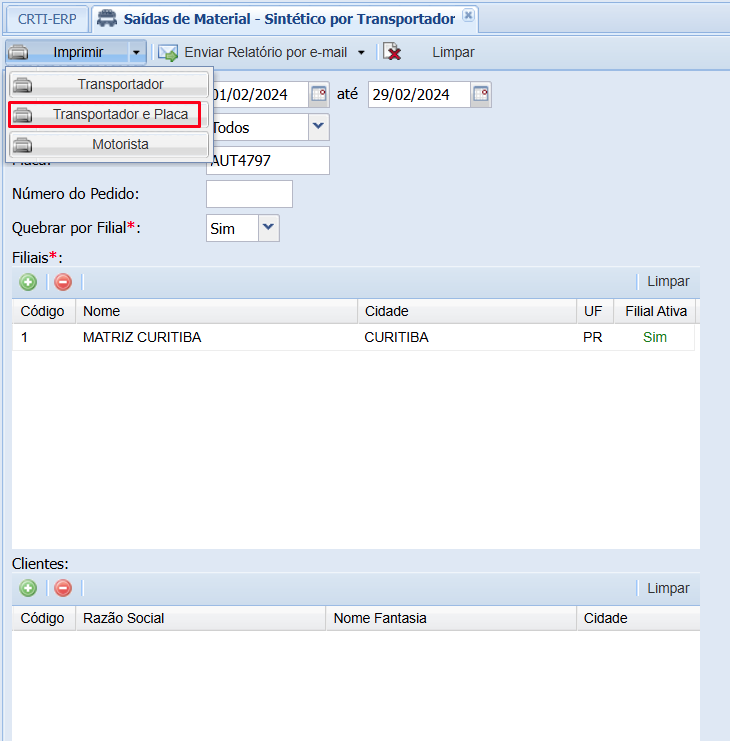Switch to the CRTI-ERP tab
The image size is (730, 741).
(47, 19)
